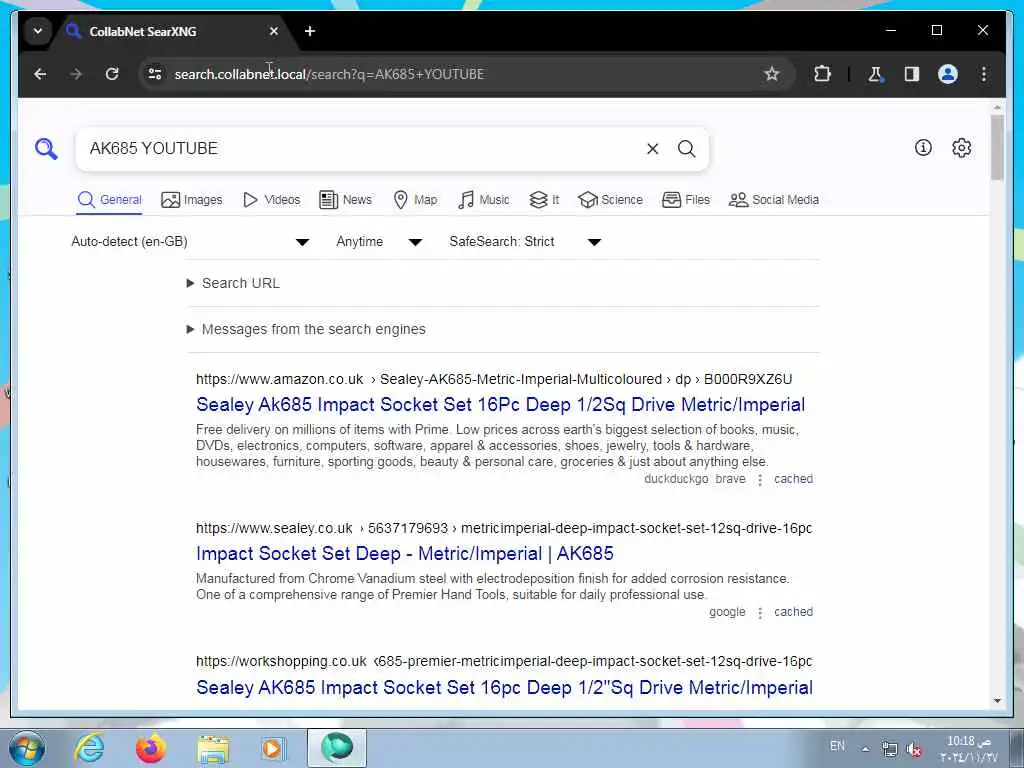The width and height of the screenshot is (1024, 768).
Task: Open the Windows Start menu
Action: pyautogui.click(x=27, y=748)
